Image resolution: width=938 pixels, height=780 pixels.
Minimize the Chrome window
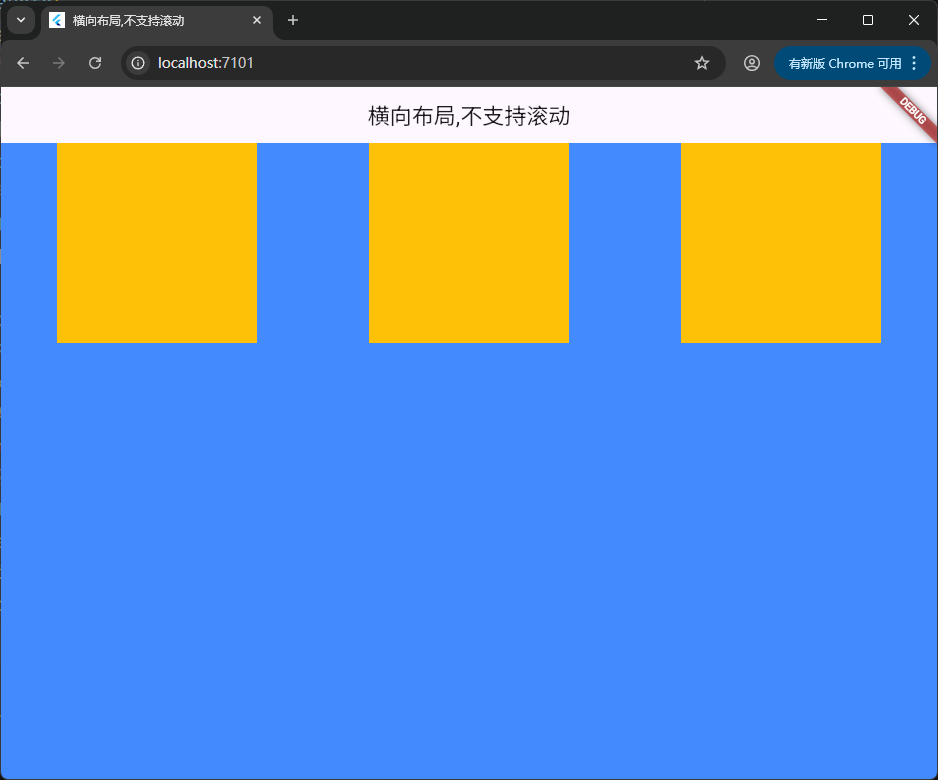822,20
